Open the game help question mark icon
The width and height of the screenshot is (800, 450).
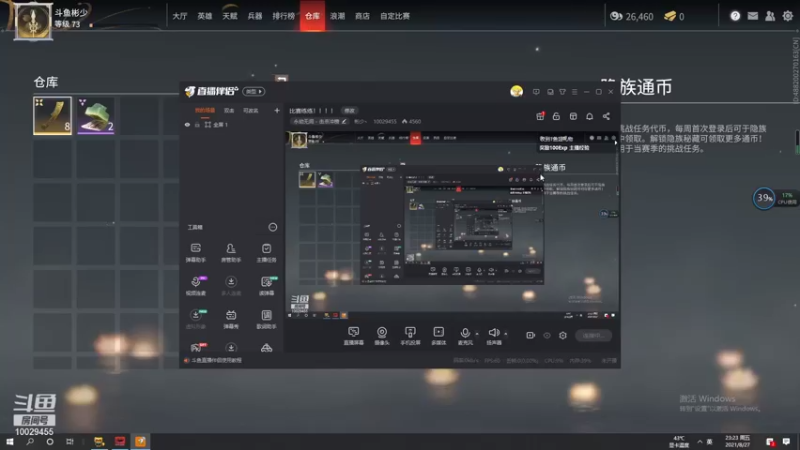[x=735, y=16]
